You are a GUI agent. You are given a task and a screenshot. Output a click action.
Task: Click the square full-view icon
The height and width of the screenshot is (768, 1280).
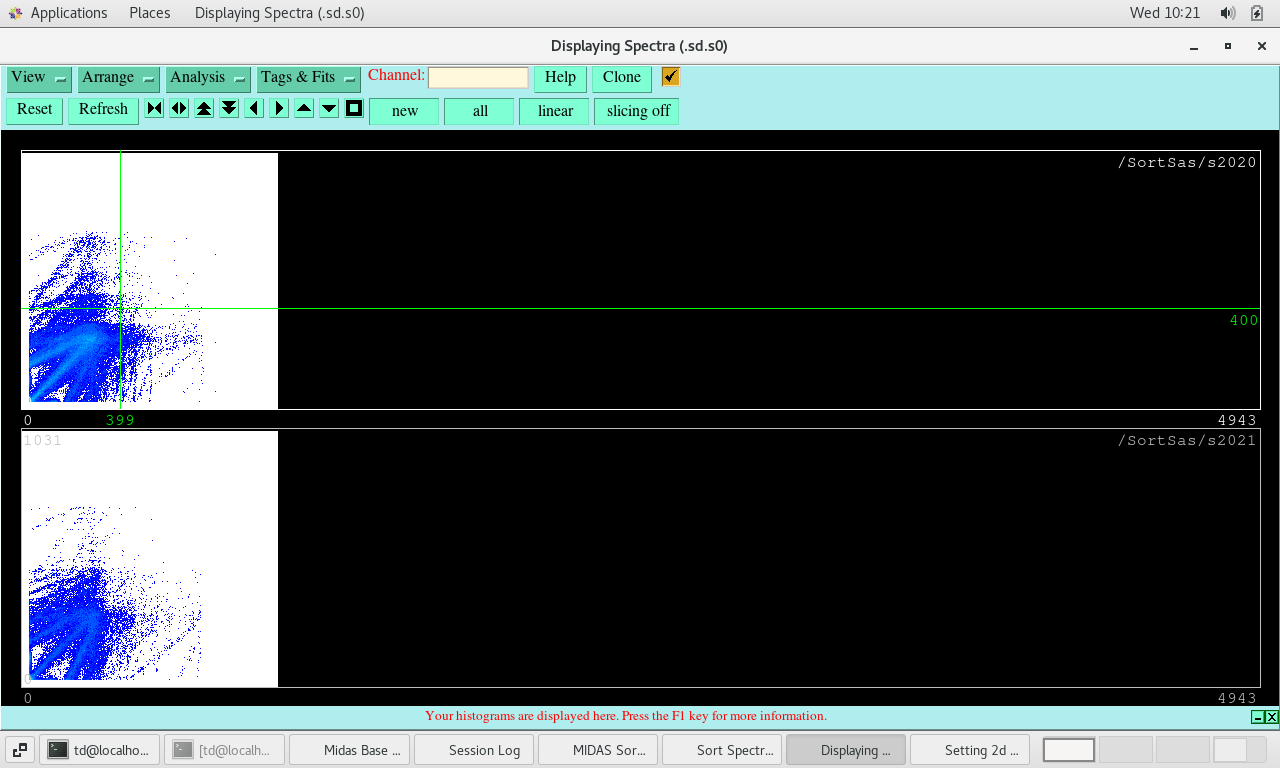click(x=354, y=109)
